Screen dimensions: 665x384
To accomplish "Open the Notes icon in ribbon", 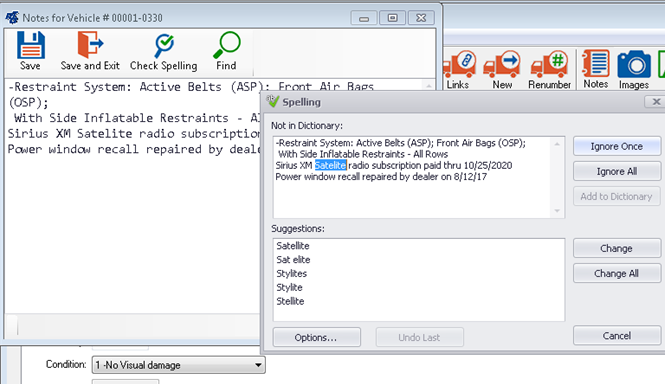I will 596,64.
